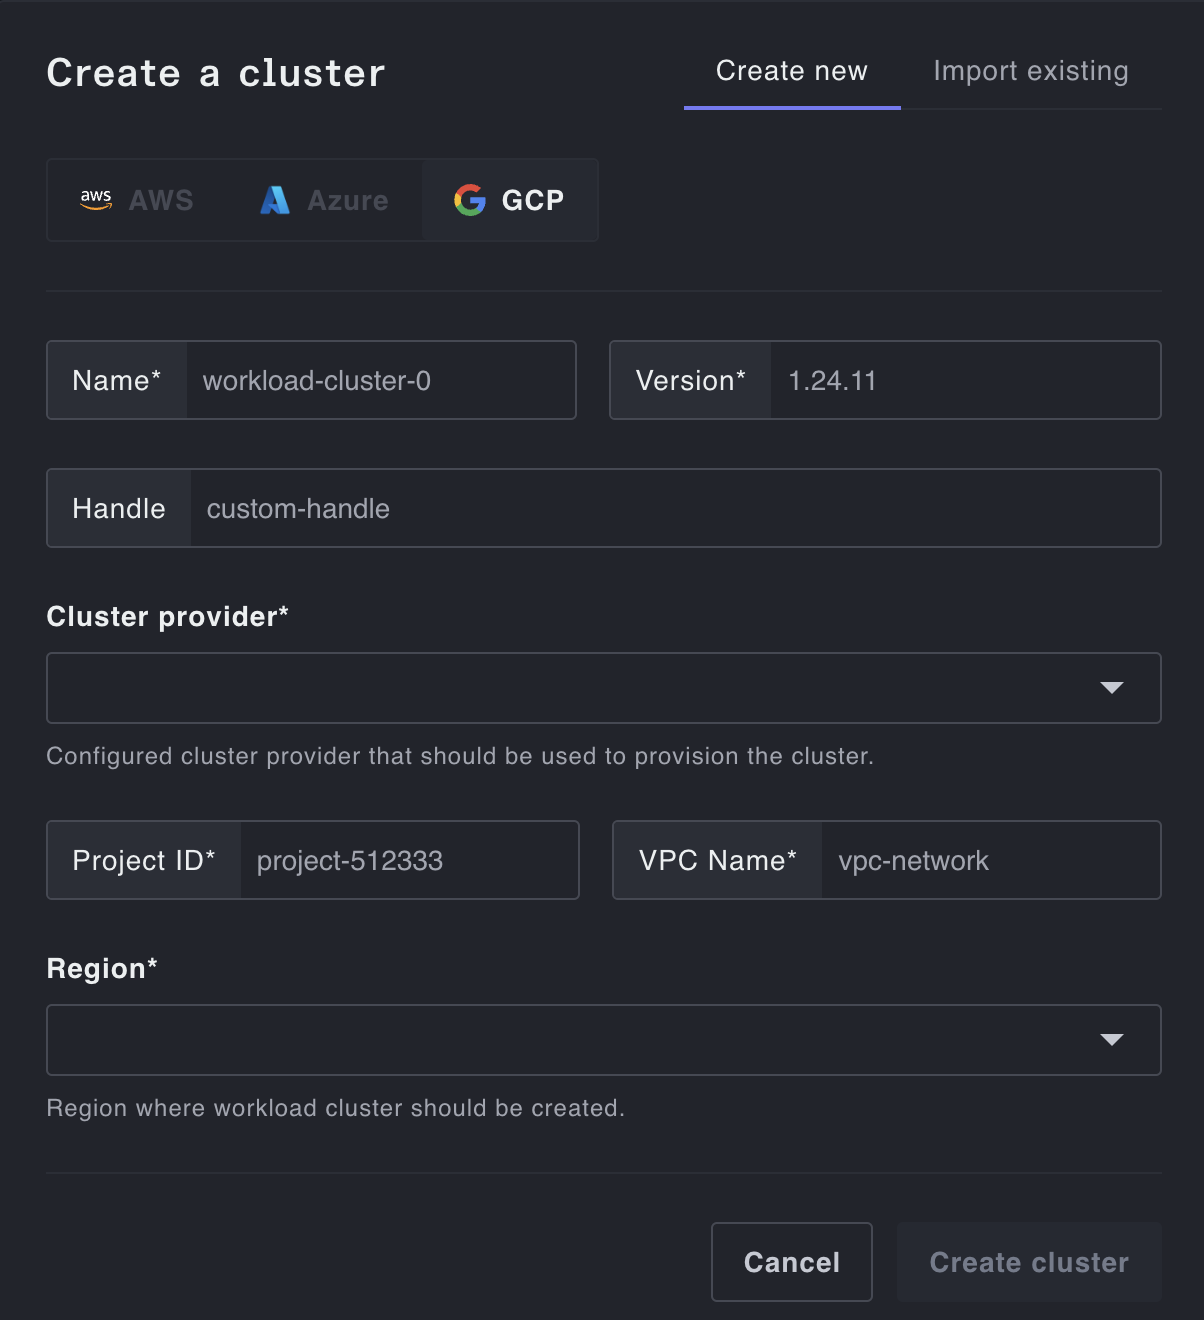
Task: Click the Google GCP logo icon
Action: coord(470,200)
